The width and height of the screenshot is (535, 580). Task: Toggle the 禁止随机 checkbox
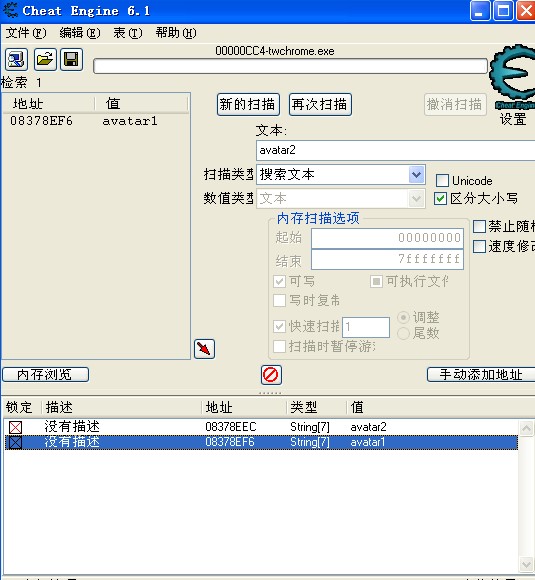(x=480, y=226)
